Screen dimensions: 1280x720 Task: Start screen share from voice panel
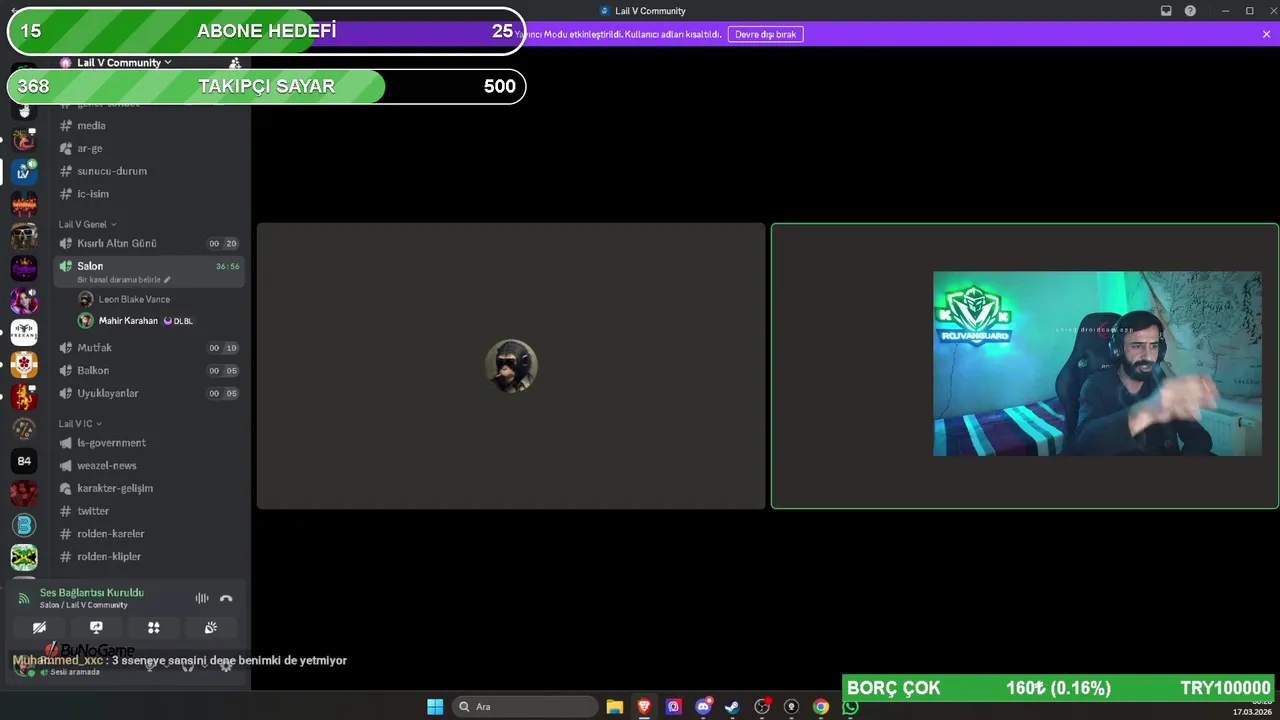click(96, 628)
